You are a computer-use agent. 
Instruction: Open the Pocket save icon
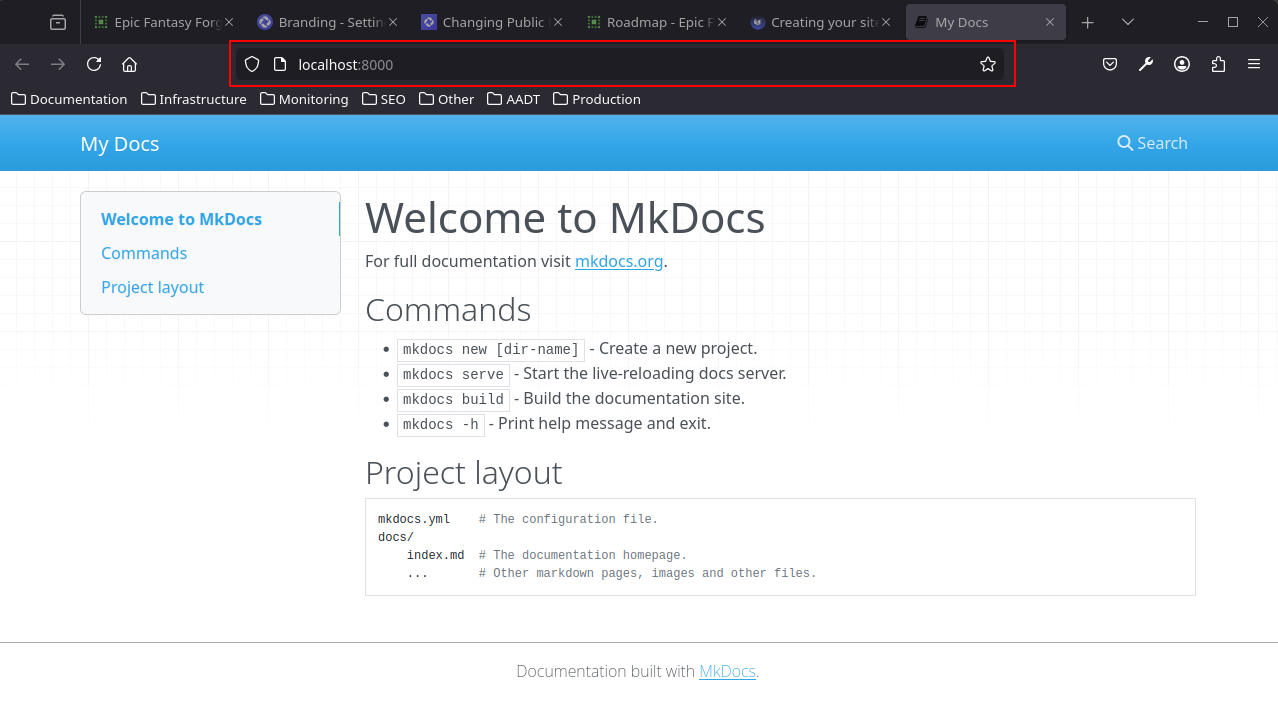[1110, 64]
